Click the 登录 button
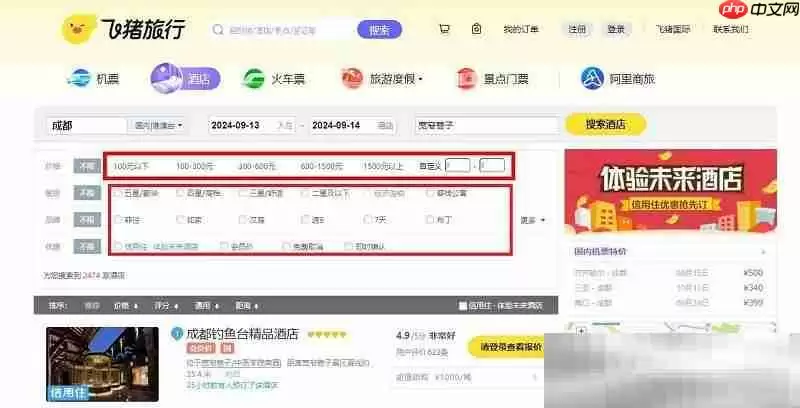The width and height of the screenshot is (800, 408). (616, 30)
